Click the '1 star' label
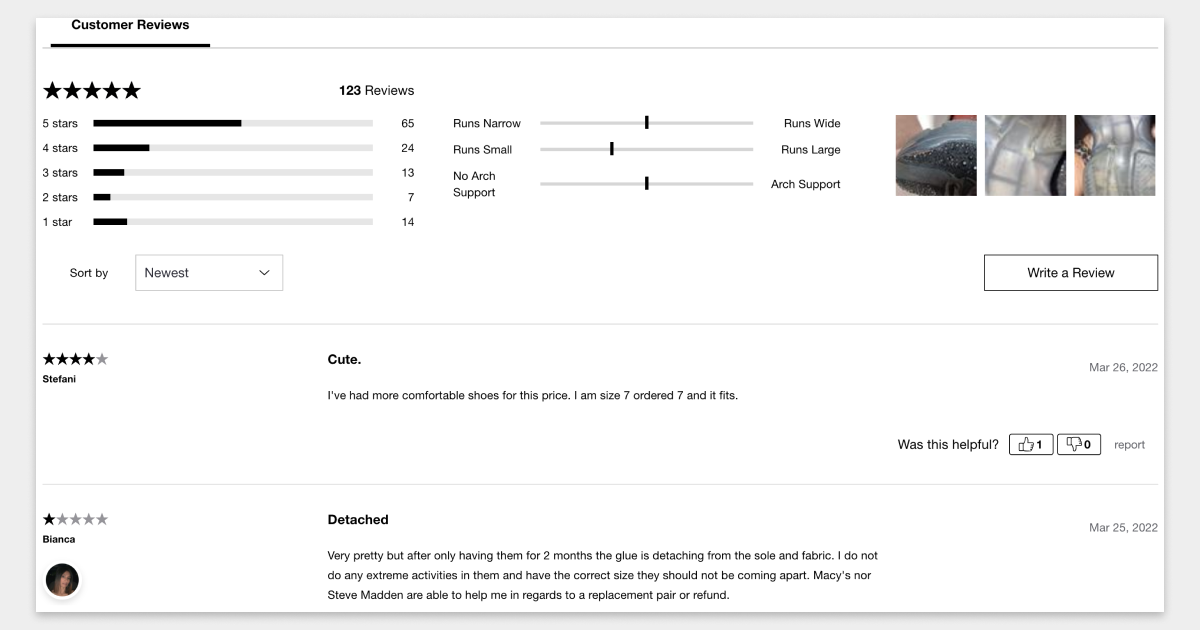The width and height of the screenshot is (1200, 630). [57, 222]
